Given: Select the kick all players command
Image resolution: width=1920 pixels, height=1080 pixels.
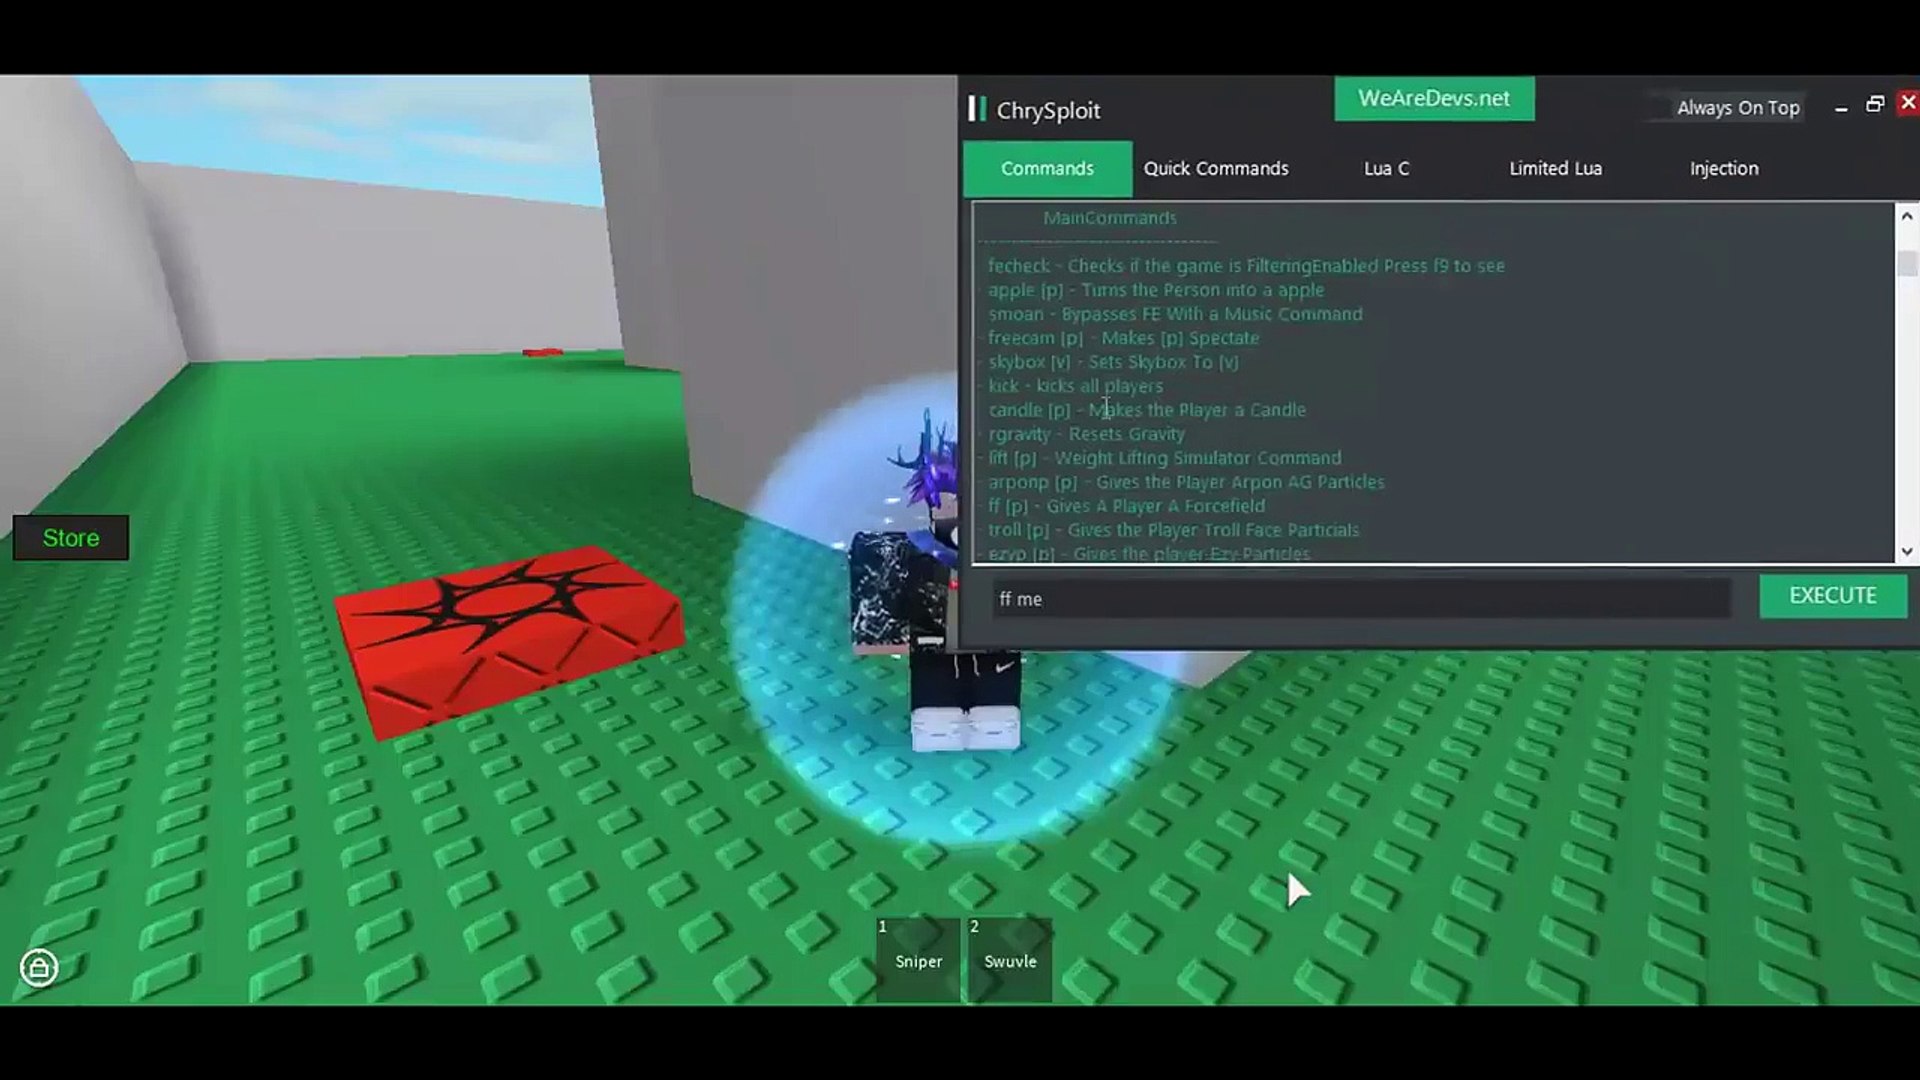Looking at the screenshot, I should click(x=1075, y=385).
